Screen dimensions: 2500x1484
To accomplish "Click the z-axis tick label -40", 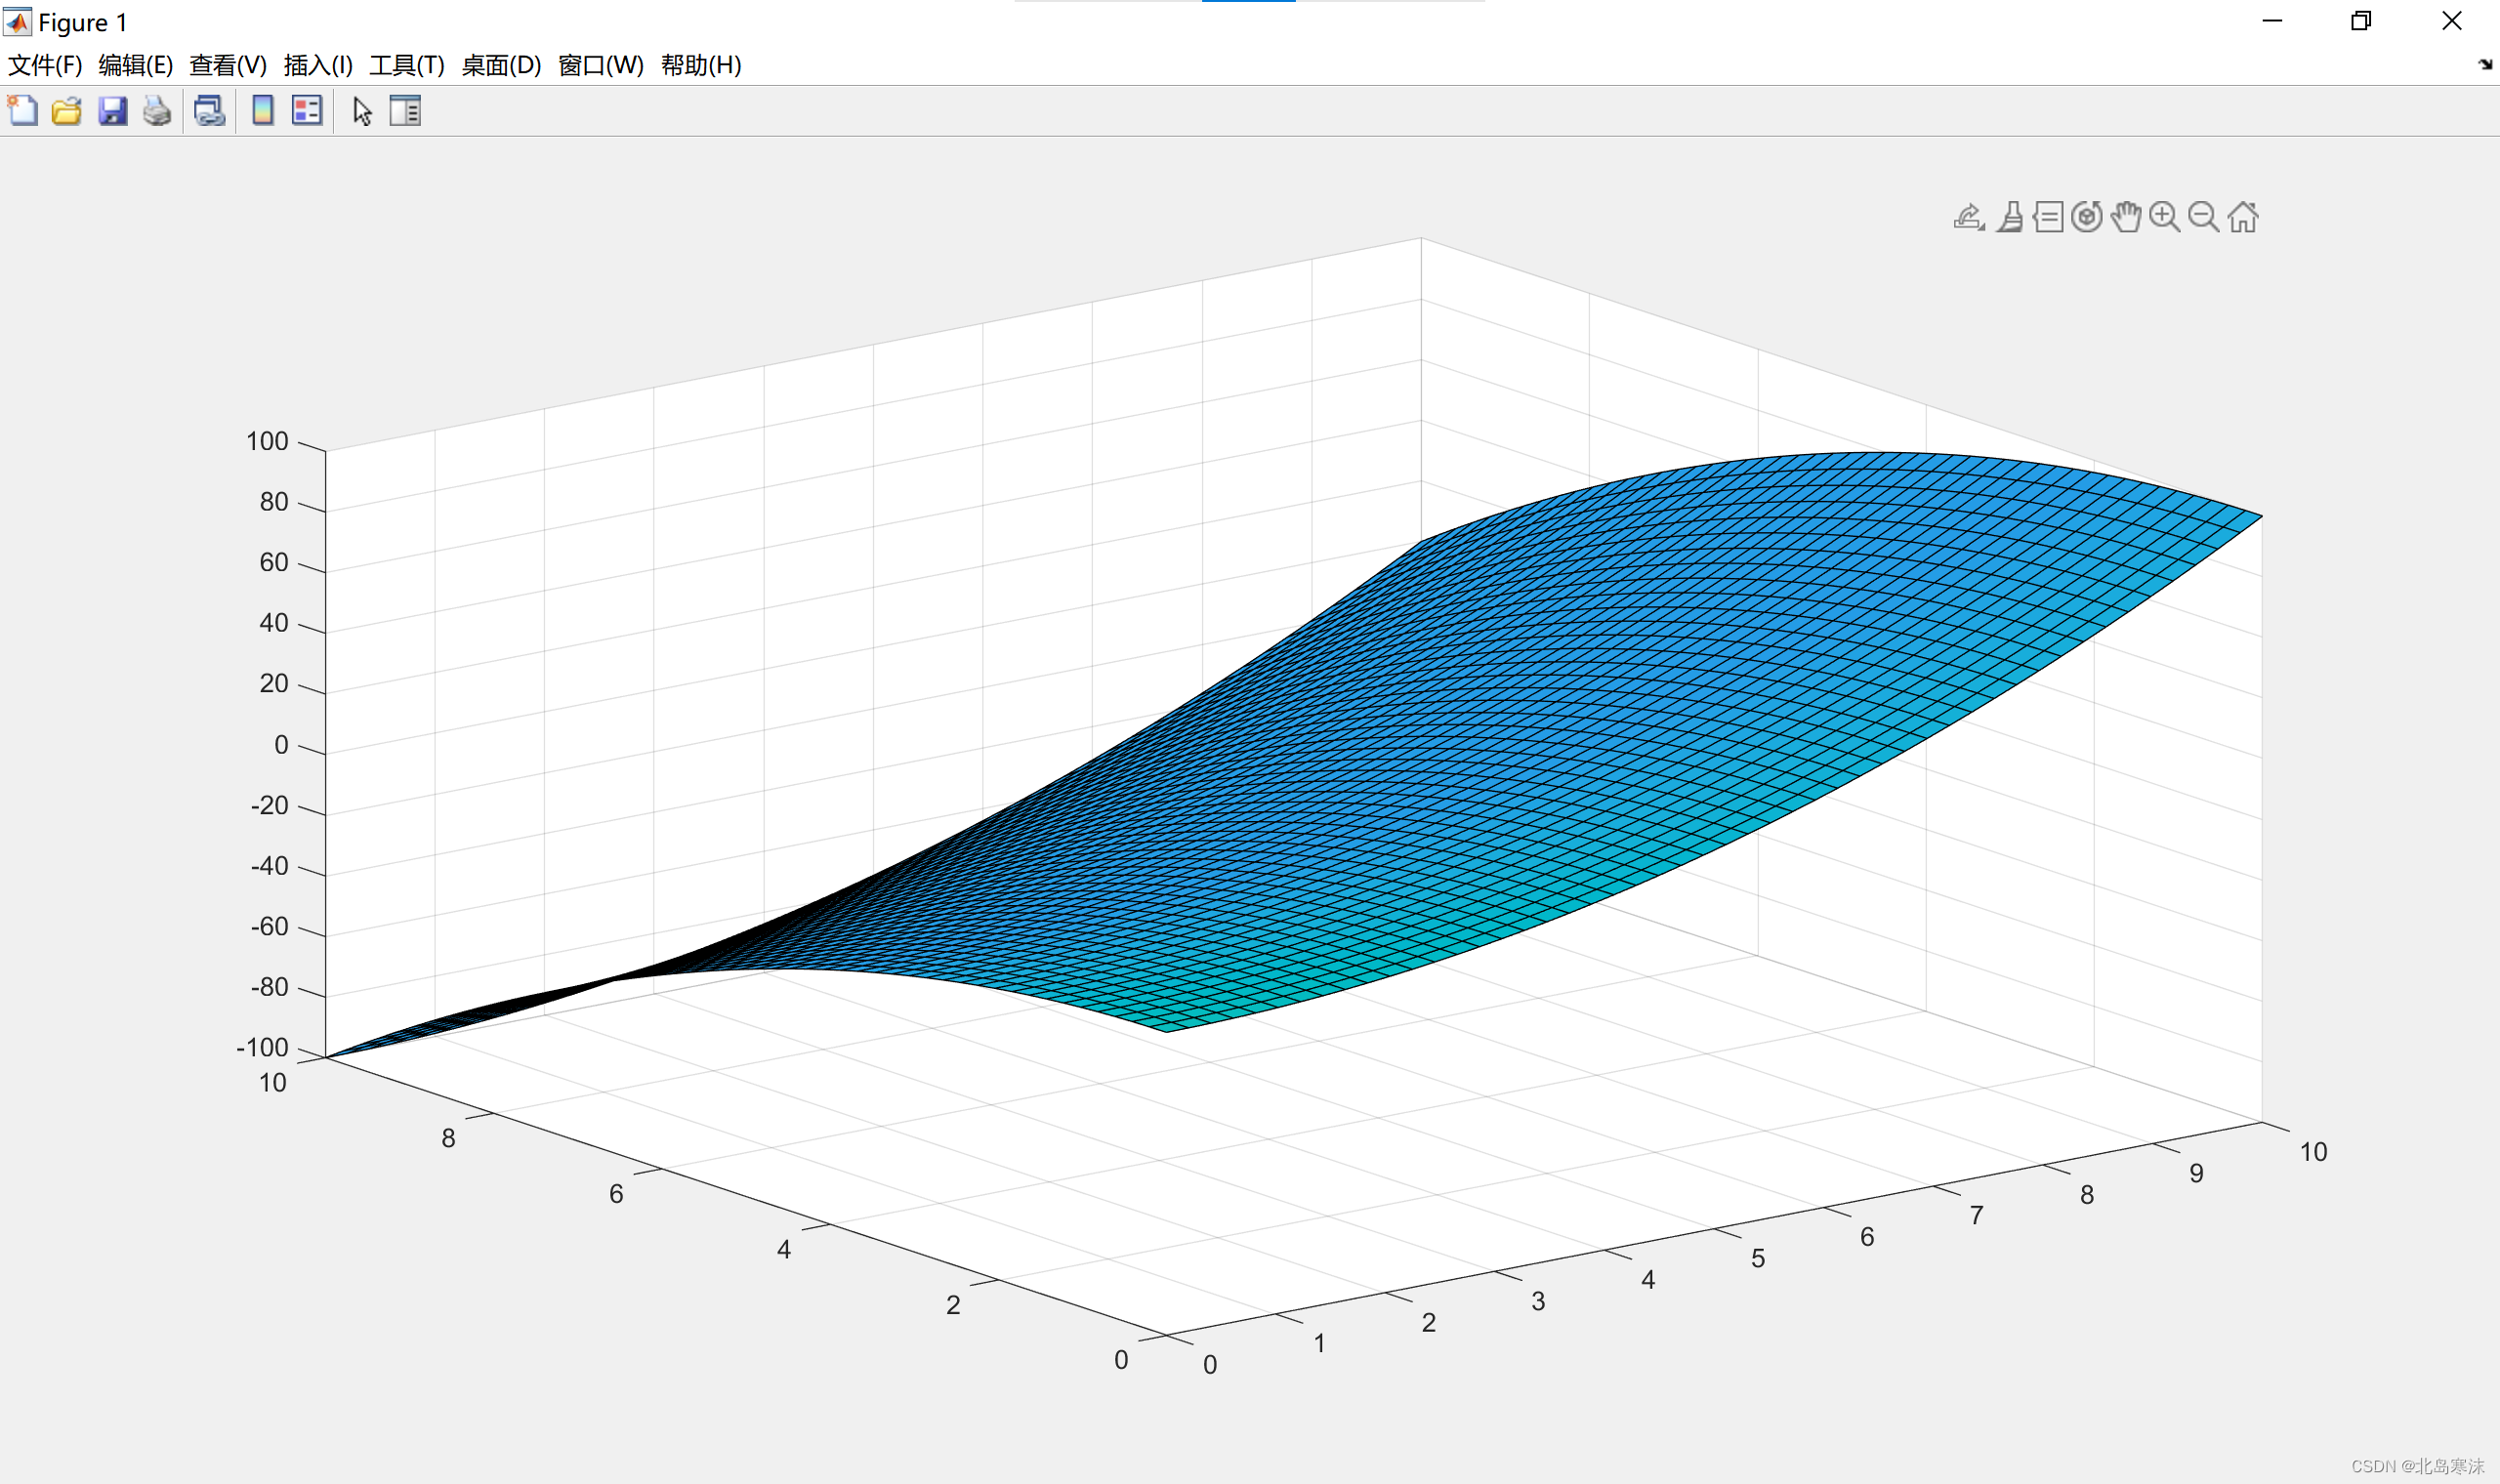I will 270,866.
